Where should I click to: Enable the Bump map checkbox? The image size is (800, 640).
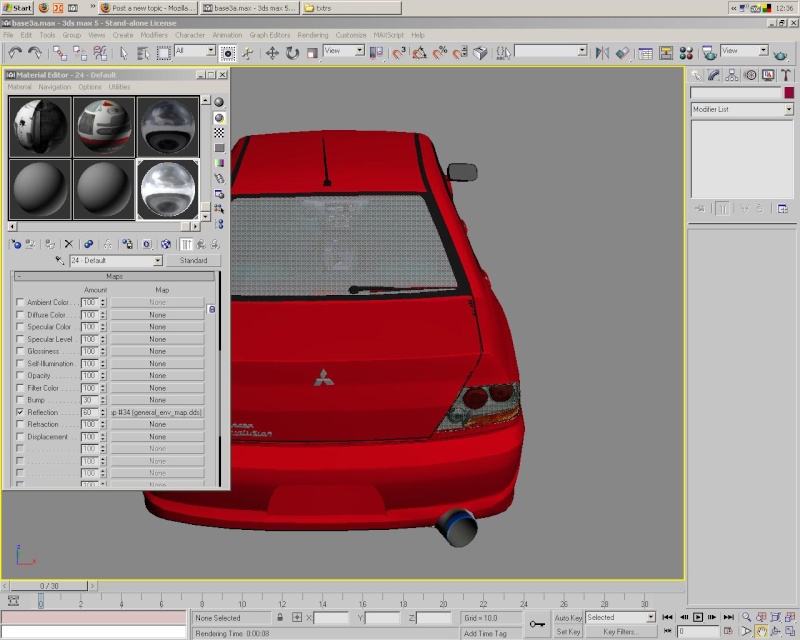20,400
